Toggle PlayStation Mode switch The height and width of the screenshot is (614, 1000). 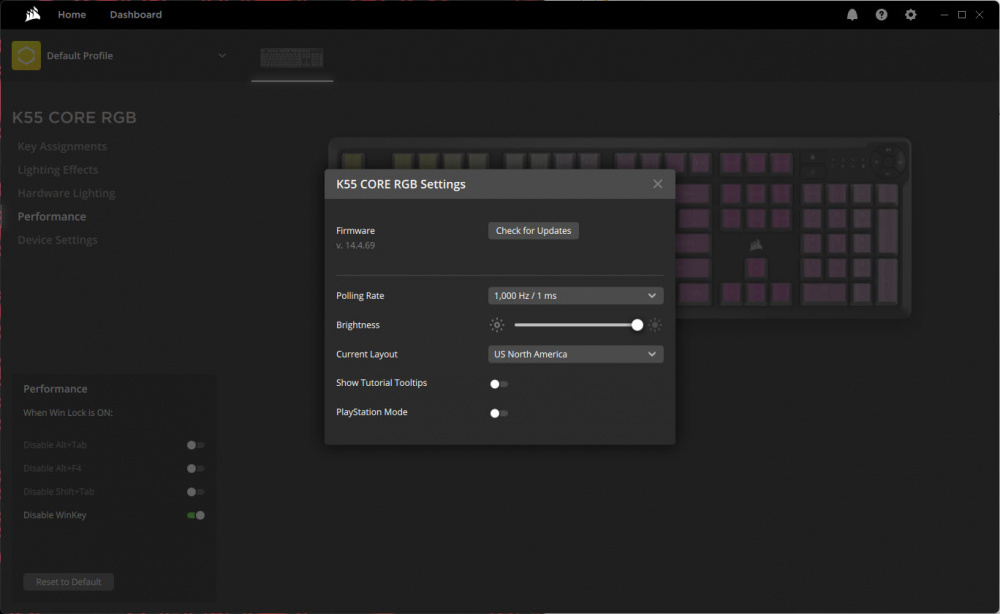point(499,413)
